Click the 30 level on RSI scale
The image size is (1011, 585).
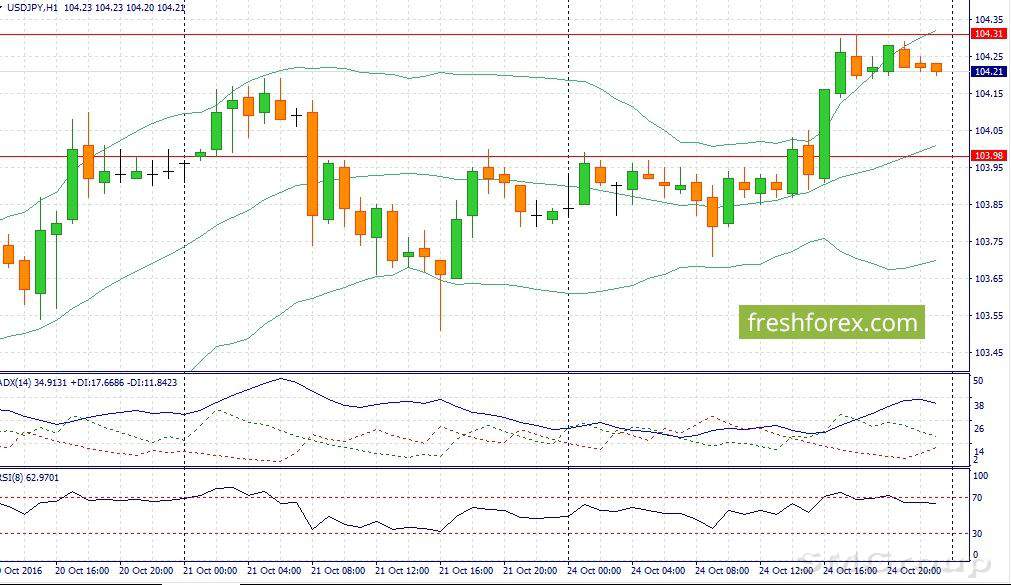[x=977, y=534]
